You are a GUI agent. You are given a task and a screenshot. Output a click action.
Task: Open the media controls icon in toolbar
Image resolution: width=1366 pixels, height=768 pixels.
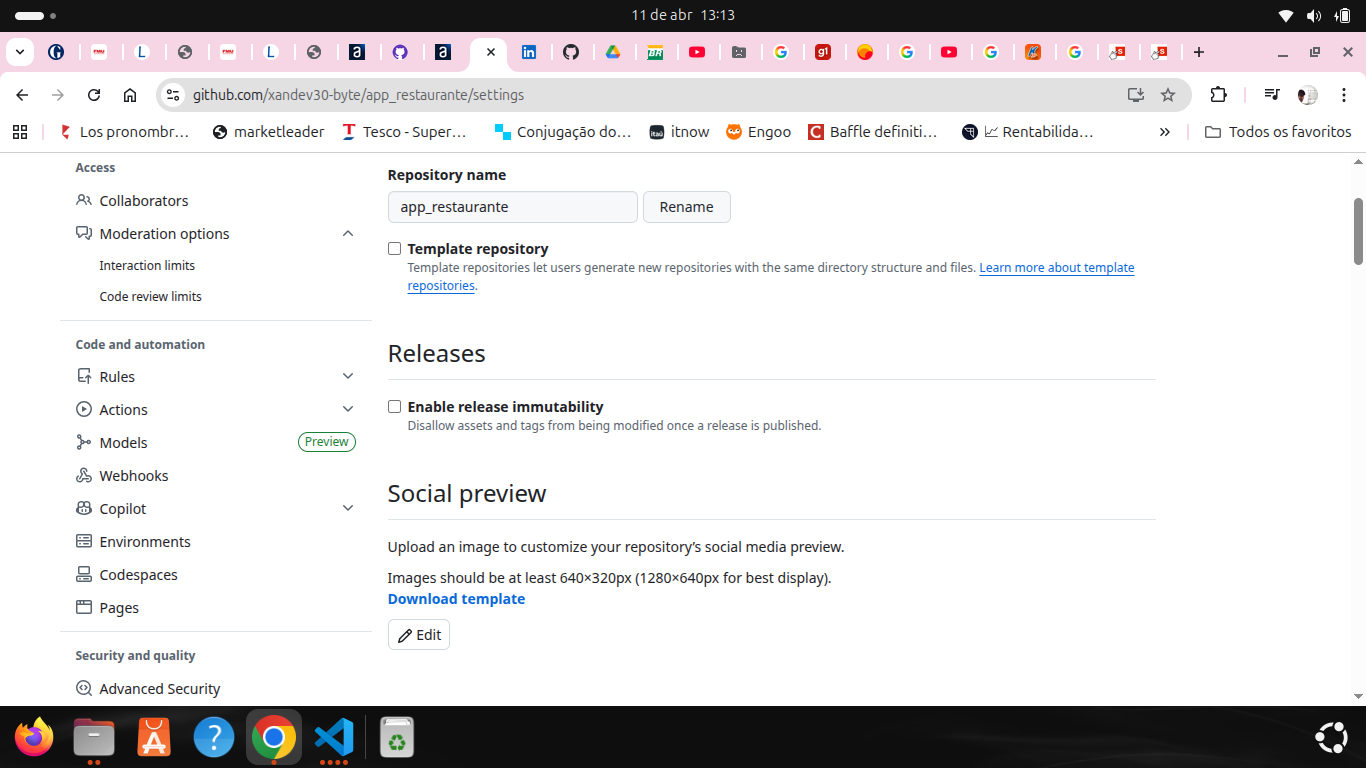pyautogui.click(x=1272, y=95)
